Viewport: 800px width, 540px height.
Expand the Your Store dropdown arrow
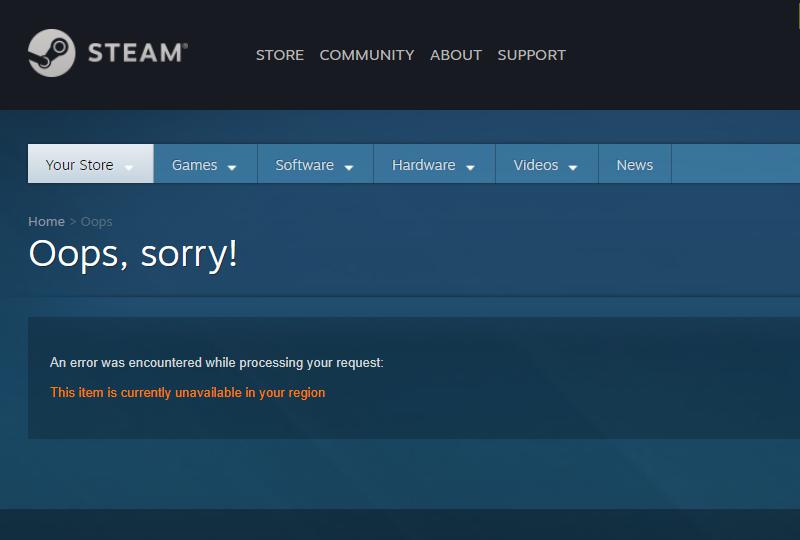click(129, 167)
